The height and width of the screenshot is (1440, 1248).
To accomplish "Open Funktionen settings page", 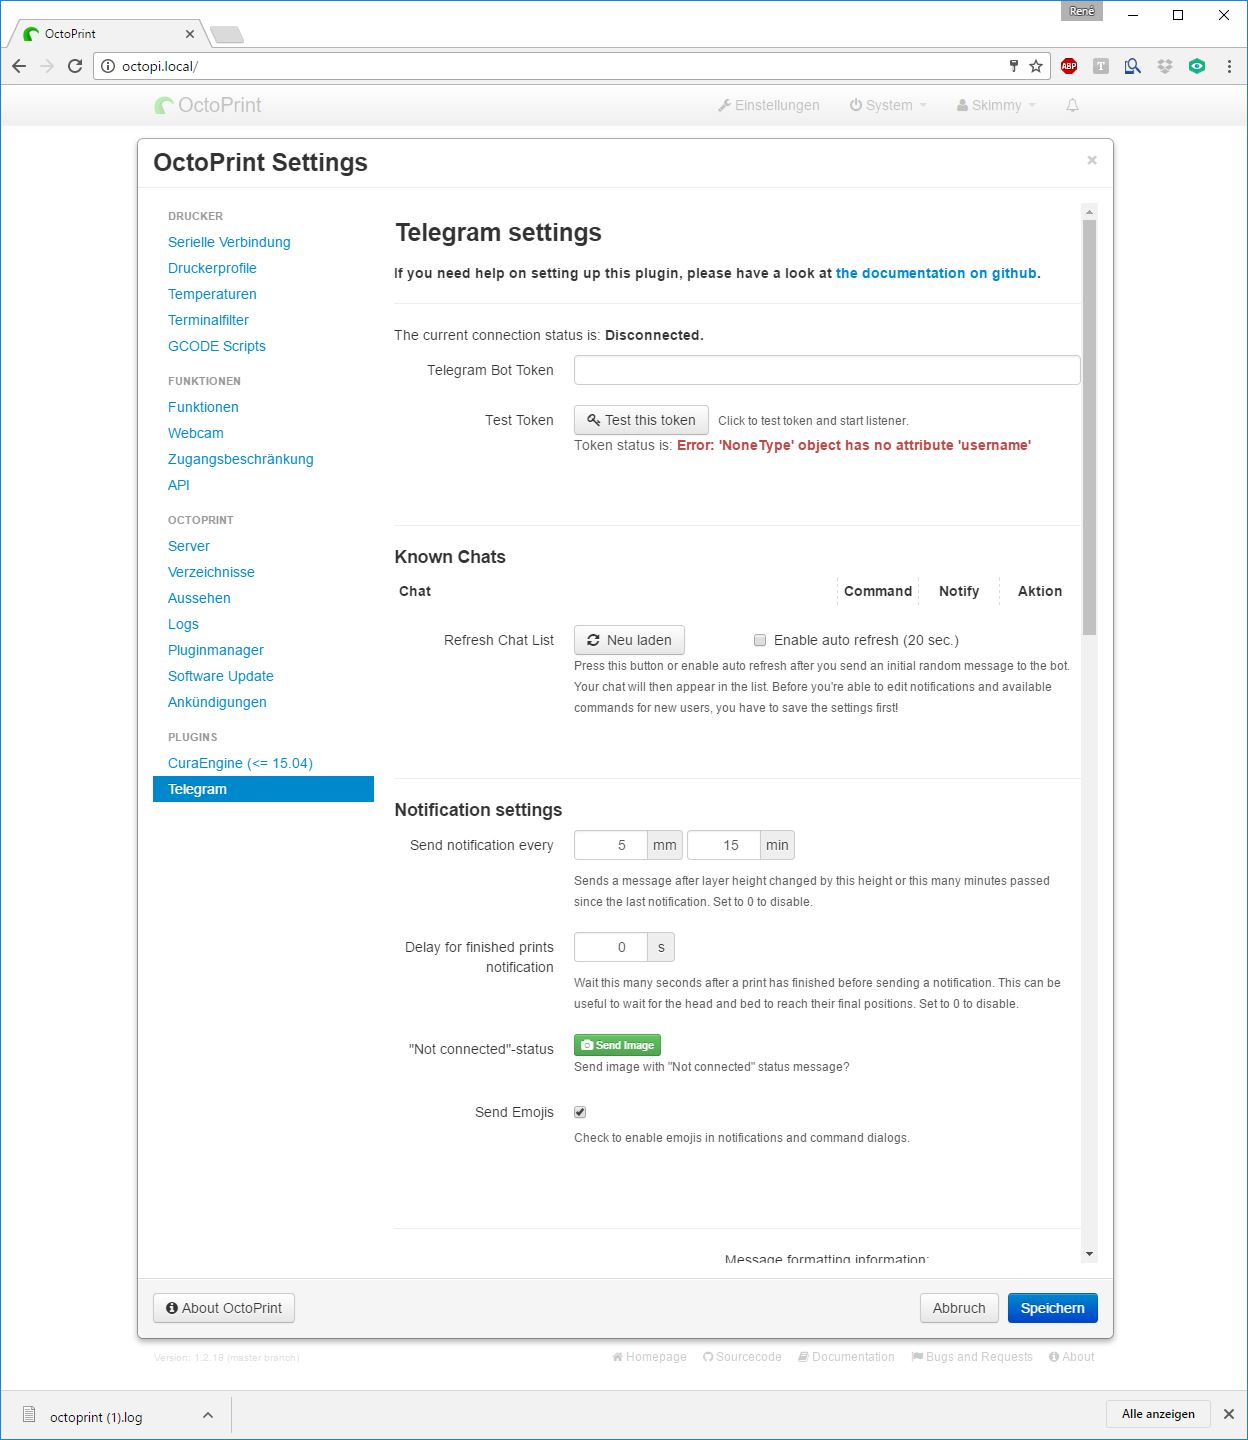I will pos(203,407).
